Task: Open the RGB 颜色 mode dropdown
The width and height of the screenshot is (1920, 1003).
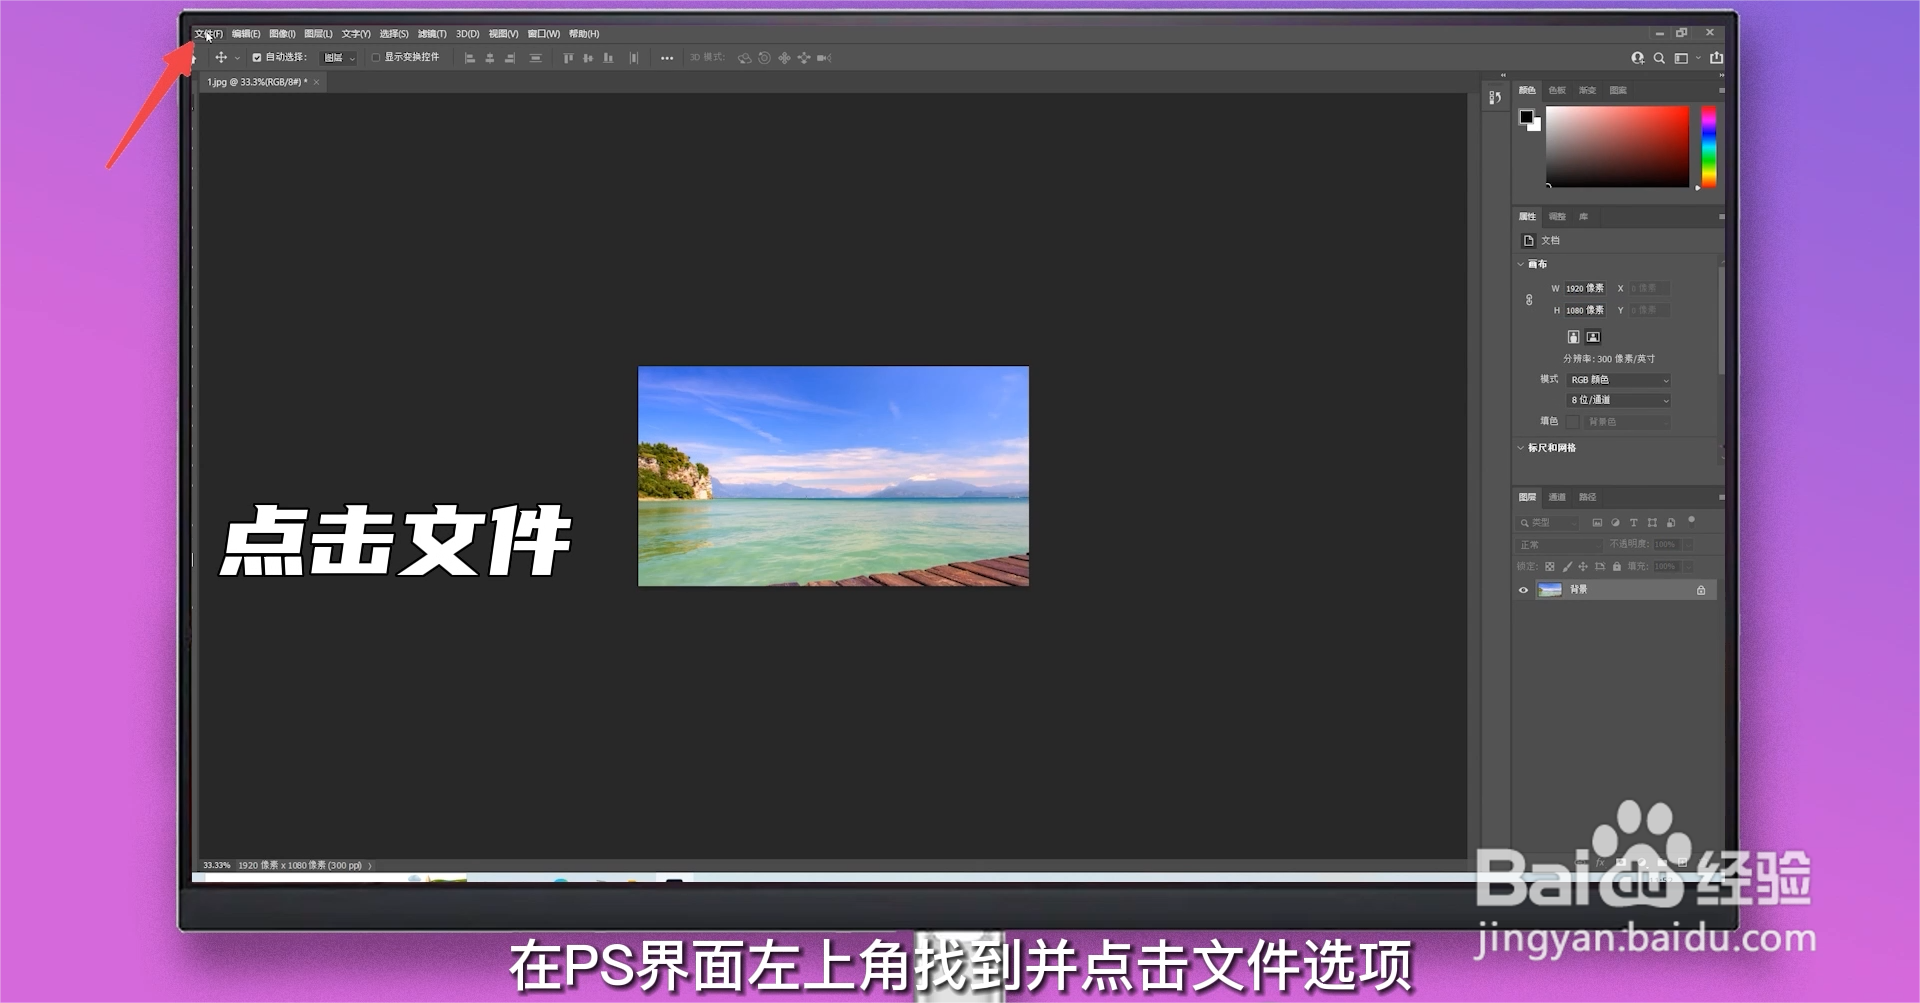Action: [1618, 380]
